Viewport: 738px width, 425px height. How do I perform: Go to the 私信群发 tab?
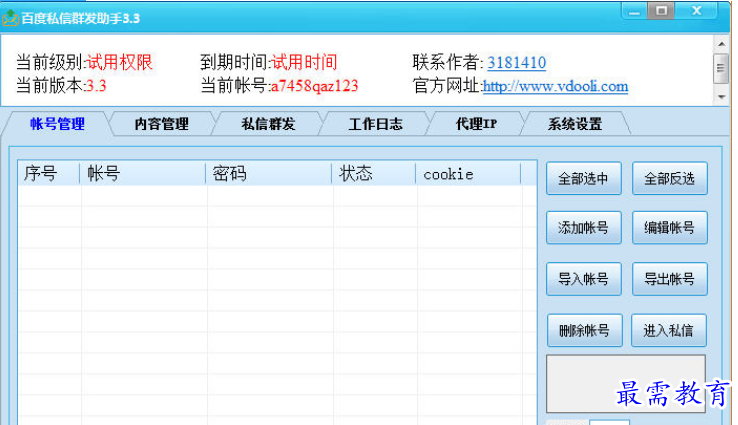pos(268,124)
